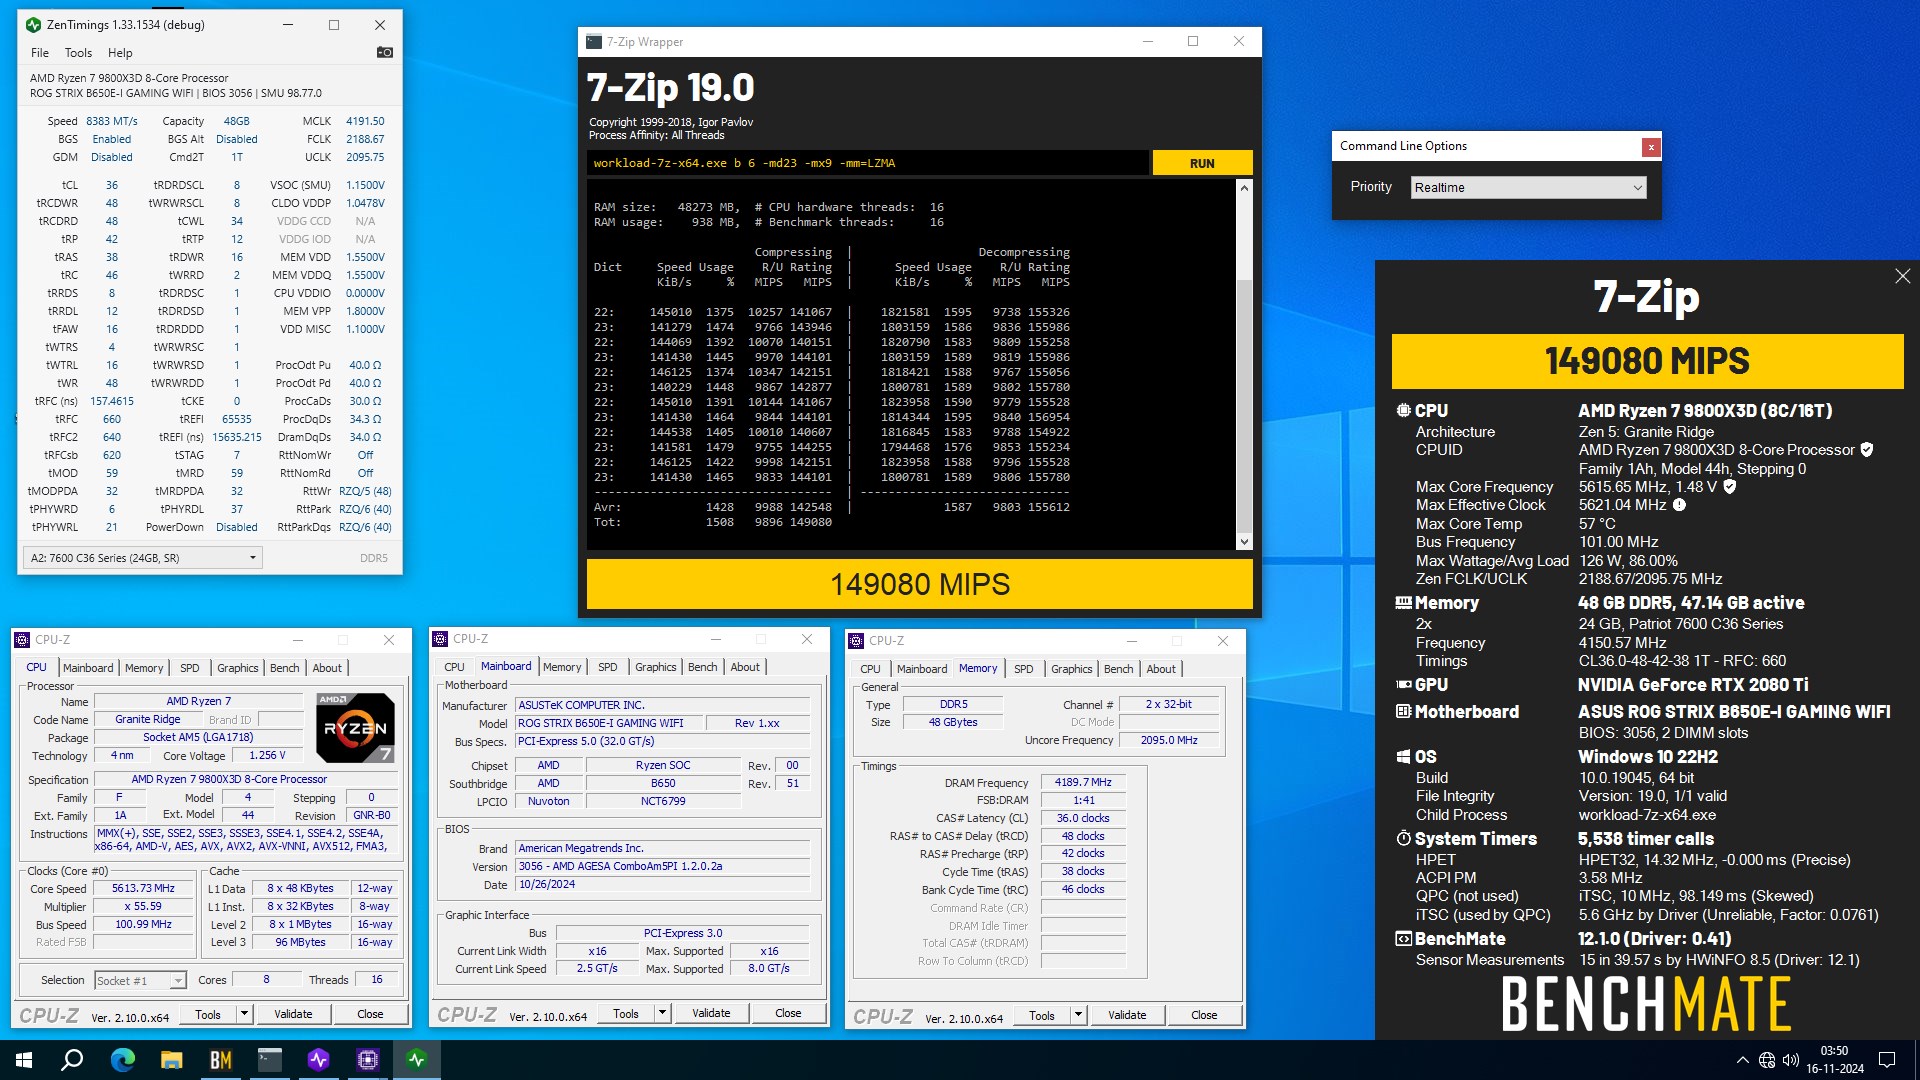Click the verified shield icon next to CPUID

click(1866, 450)
